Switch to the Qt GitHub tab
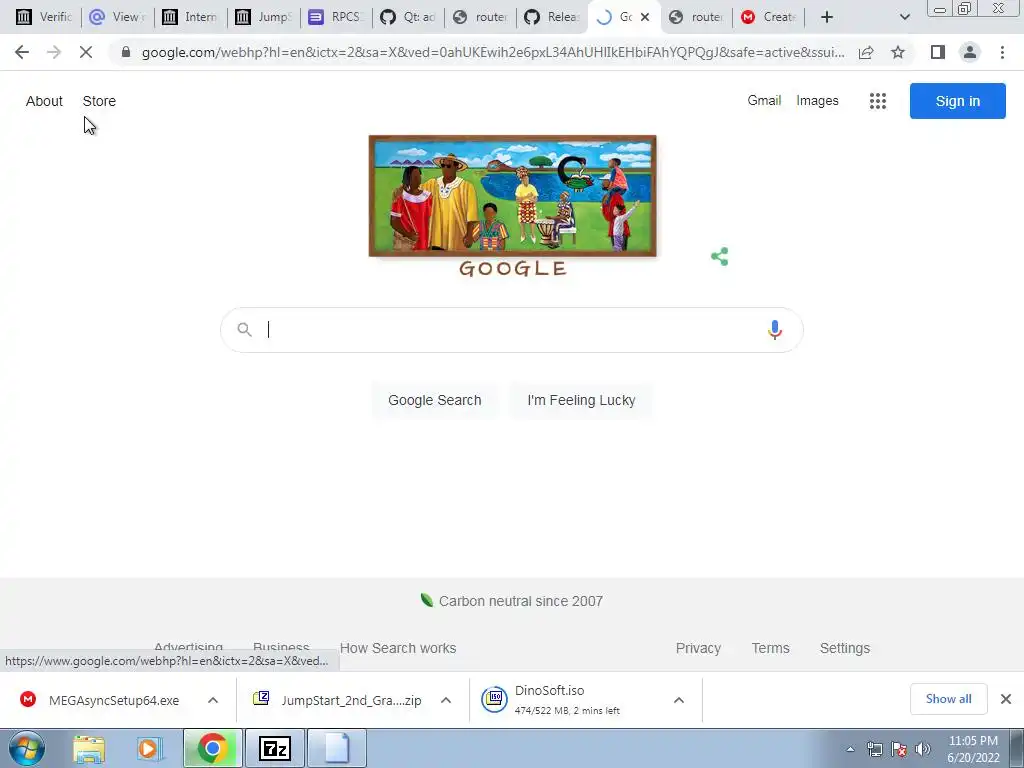 pyautogui.click(x=408, y=17)
